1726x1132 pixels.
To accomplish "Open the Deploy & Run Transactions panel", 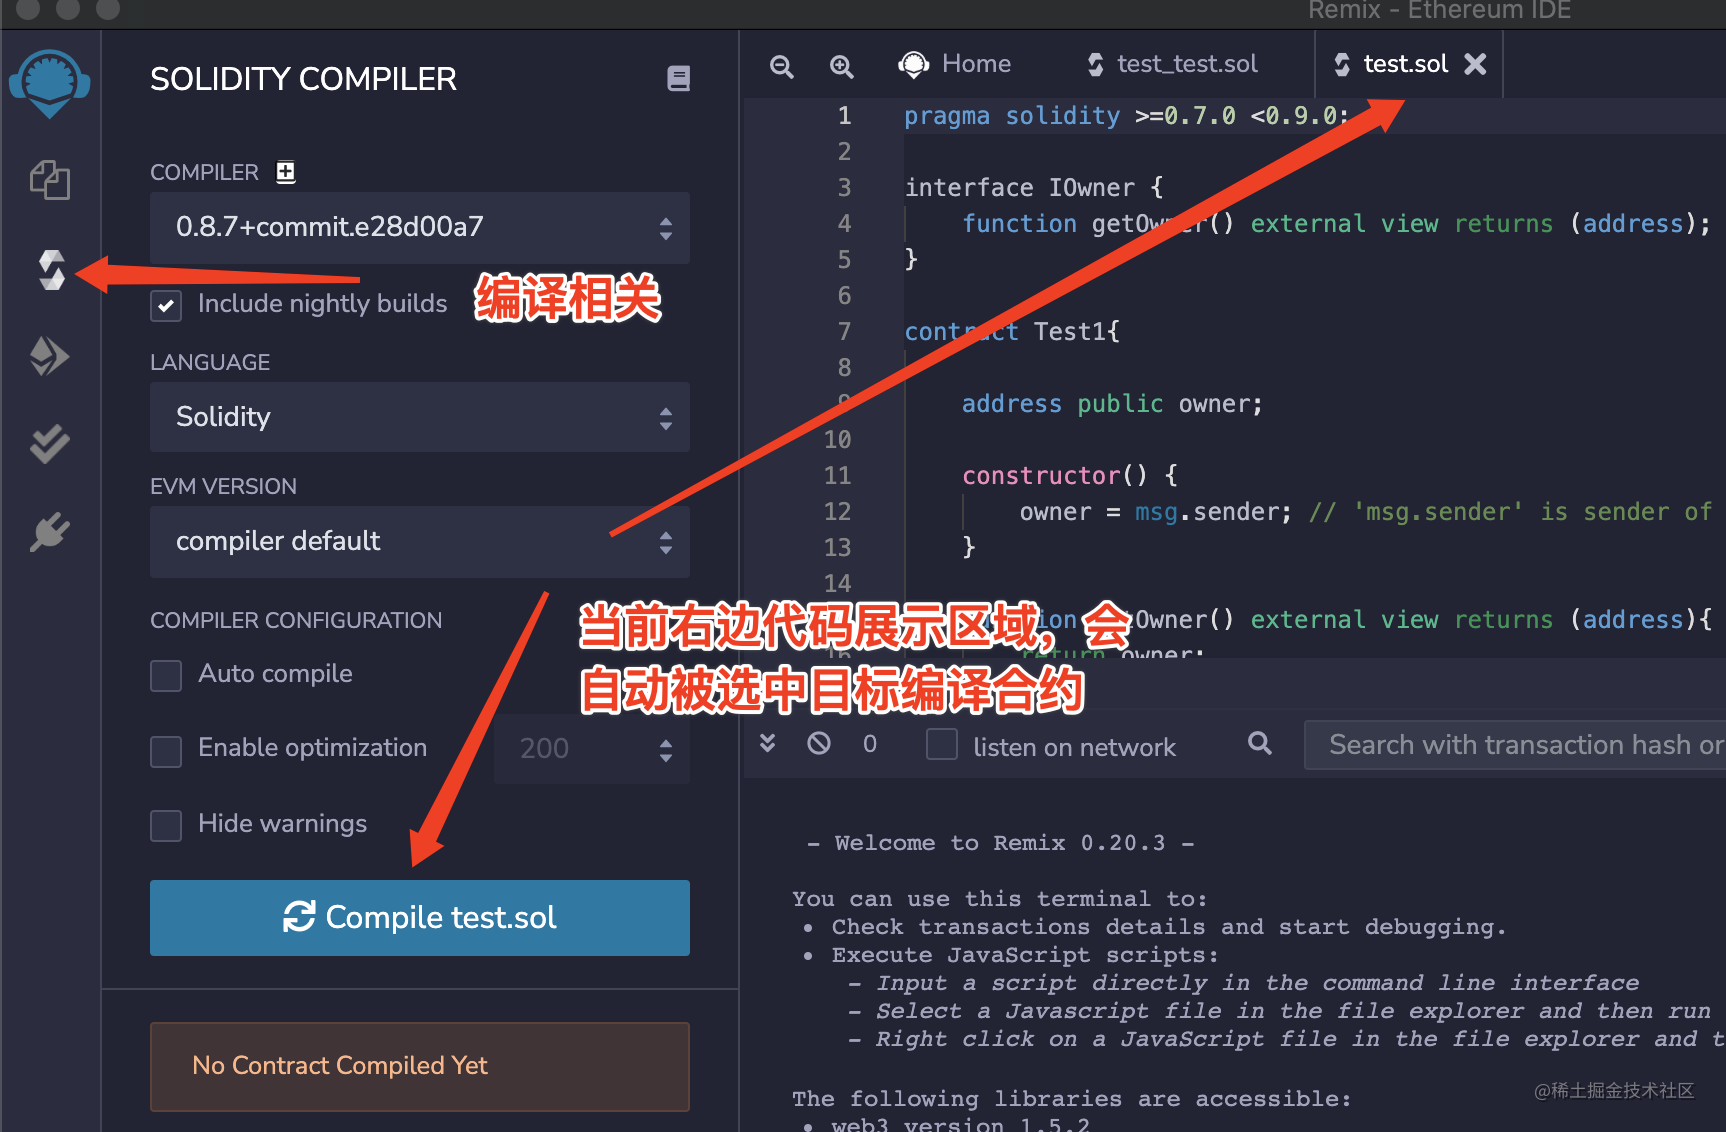I will click(x=50, y=355).
